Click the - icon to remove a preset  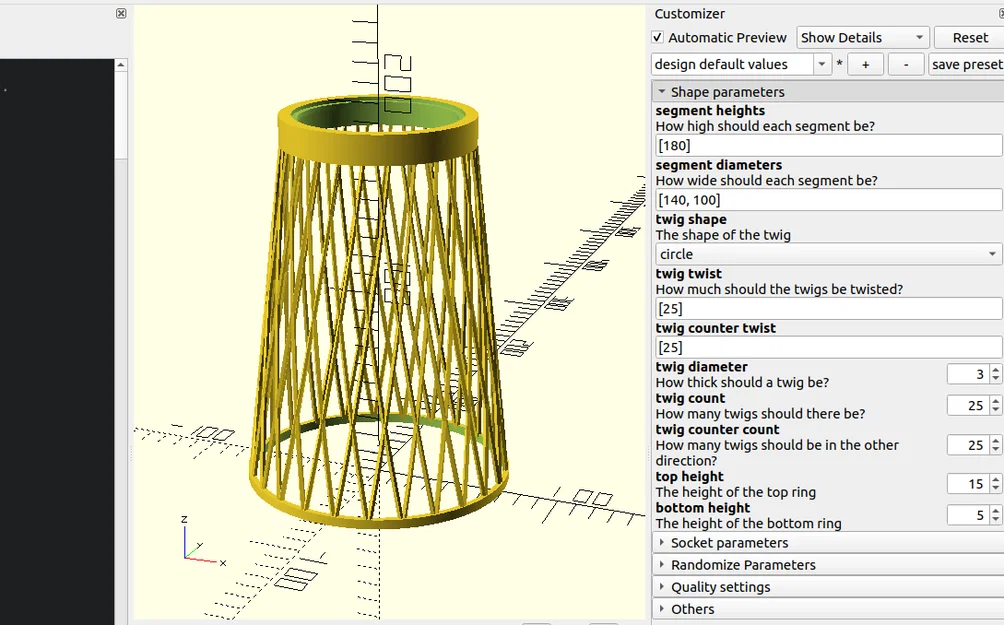click(906, 63)
